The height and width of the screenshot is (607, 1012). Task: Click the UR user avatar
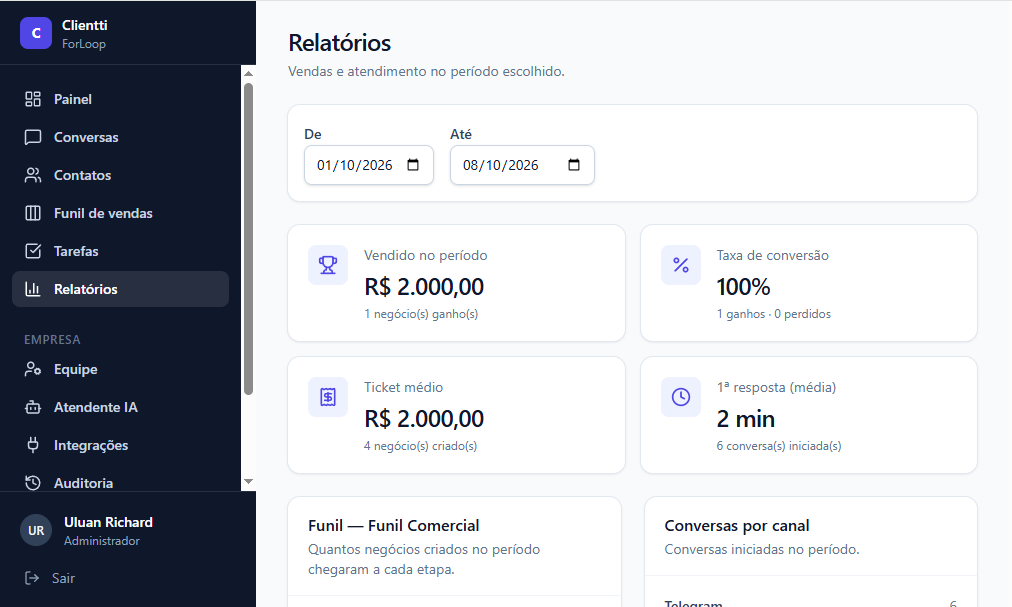35,530
